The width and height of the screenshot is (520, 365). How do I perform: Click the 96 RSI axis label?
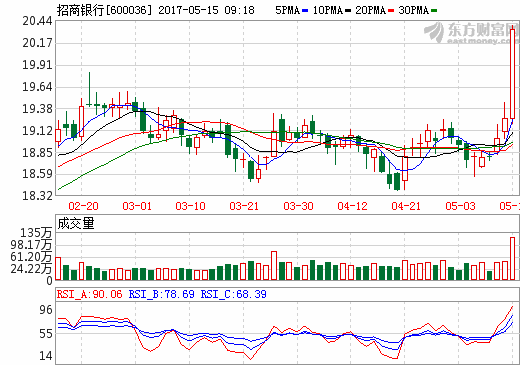point(46,310)
